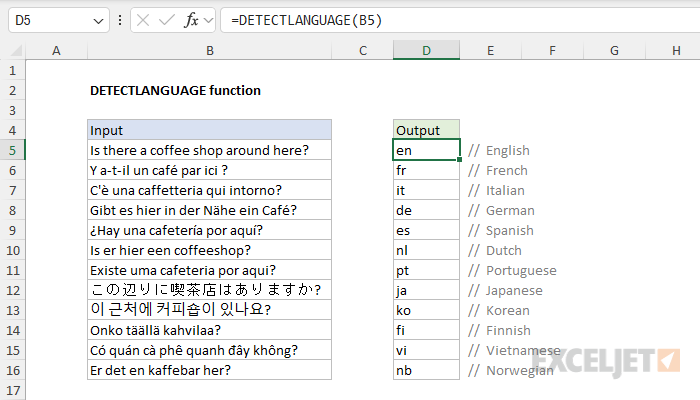
Task: Select column E header
Action: [x=490, y=50]
